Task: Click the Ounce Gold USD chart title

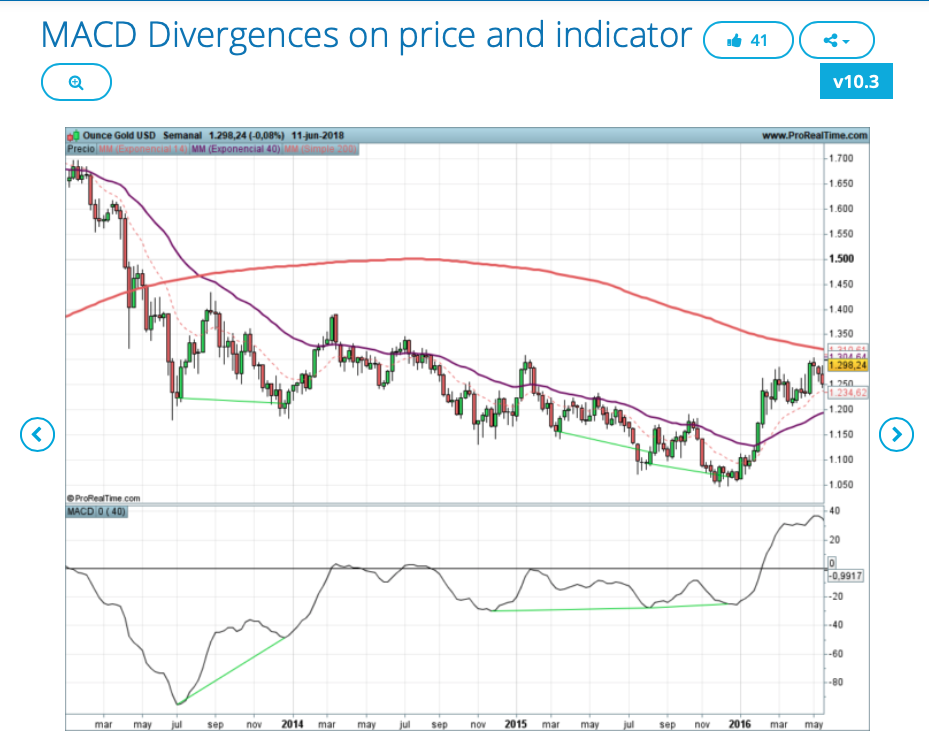Action: click(x=118, y=136)
